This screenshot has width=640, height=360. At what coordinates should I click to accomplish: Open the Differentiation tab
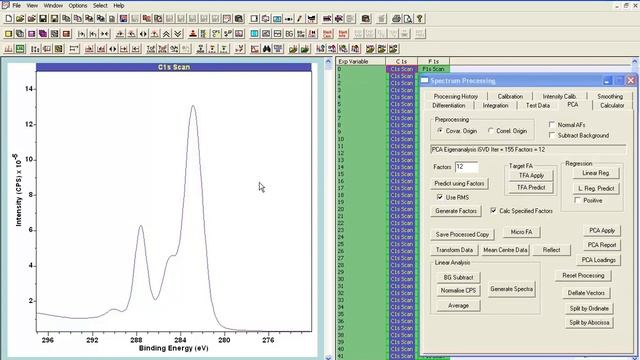(x=449, y=105)
